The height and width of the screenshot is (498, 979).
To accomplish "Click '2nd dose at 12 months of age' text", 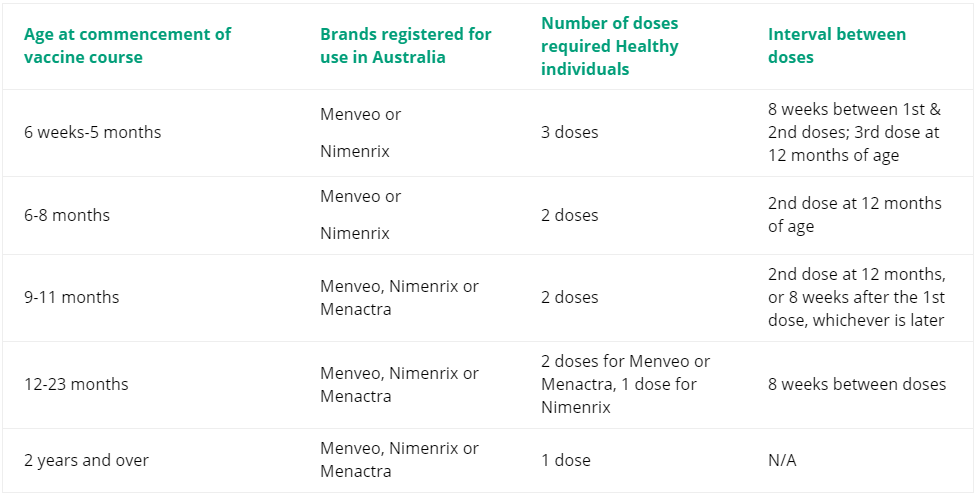I will click(x=855, y=215).
